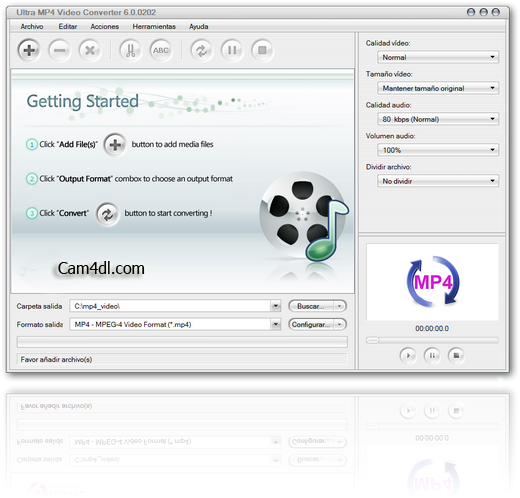Play the preview video

pos(408,355)
